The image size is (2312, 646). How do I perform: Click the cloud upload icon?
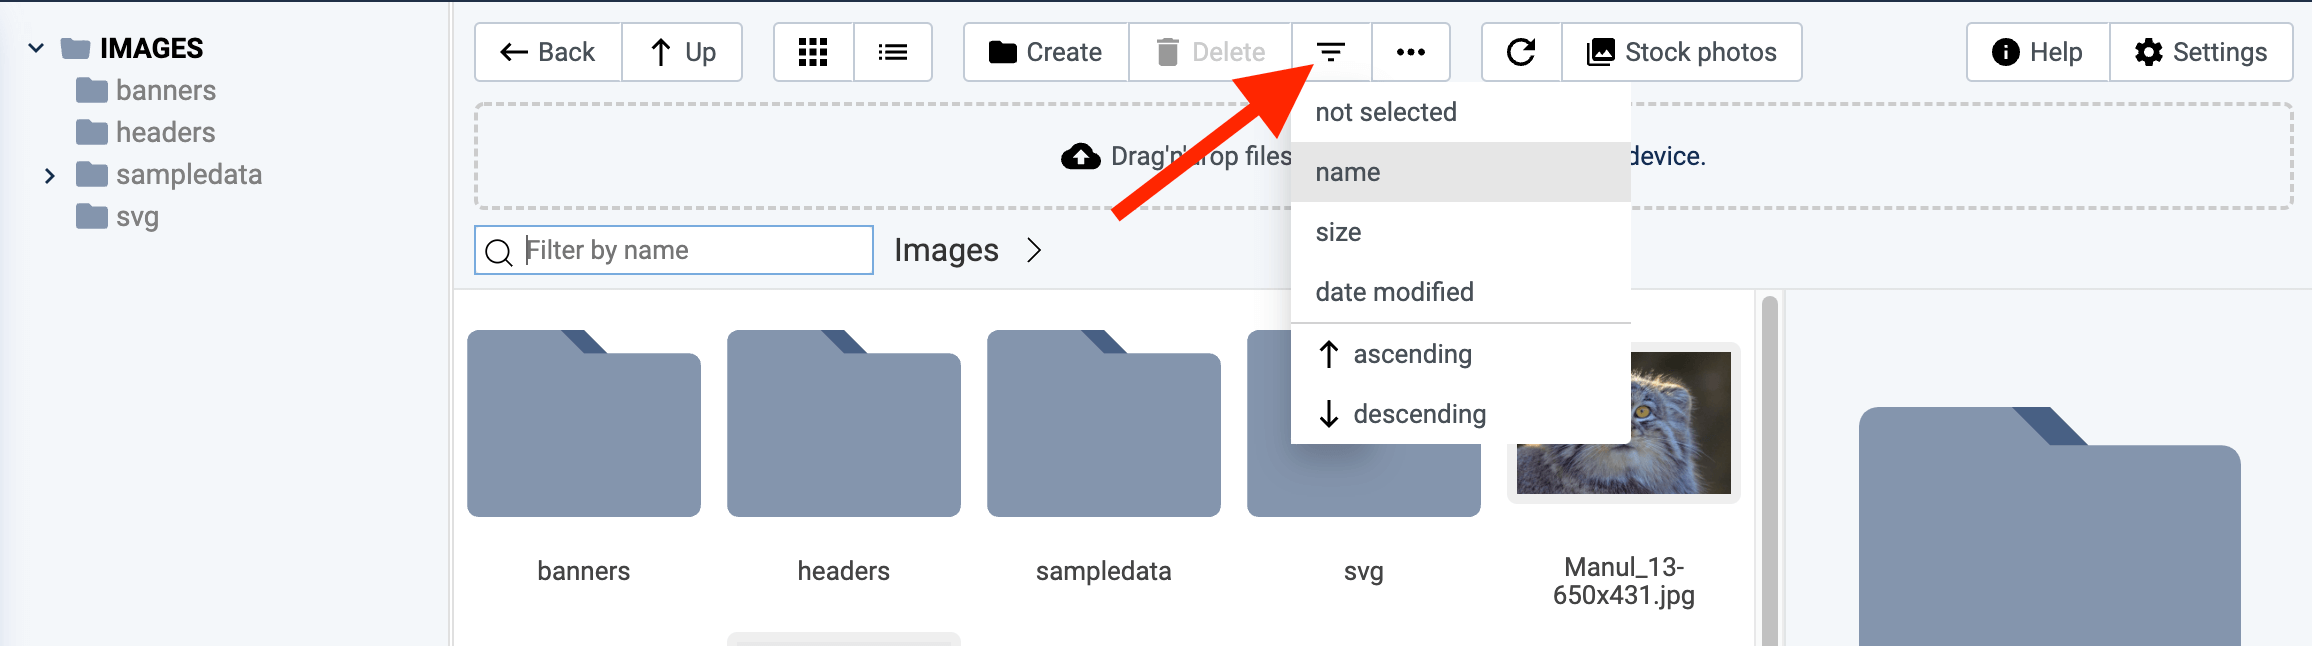coord(1080,156)
